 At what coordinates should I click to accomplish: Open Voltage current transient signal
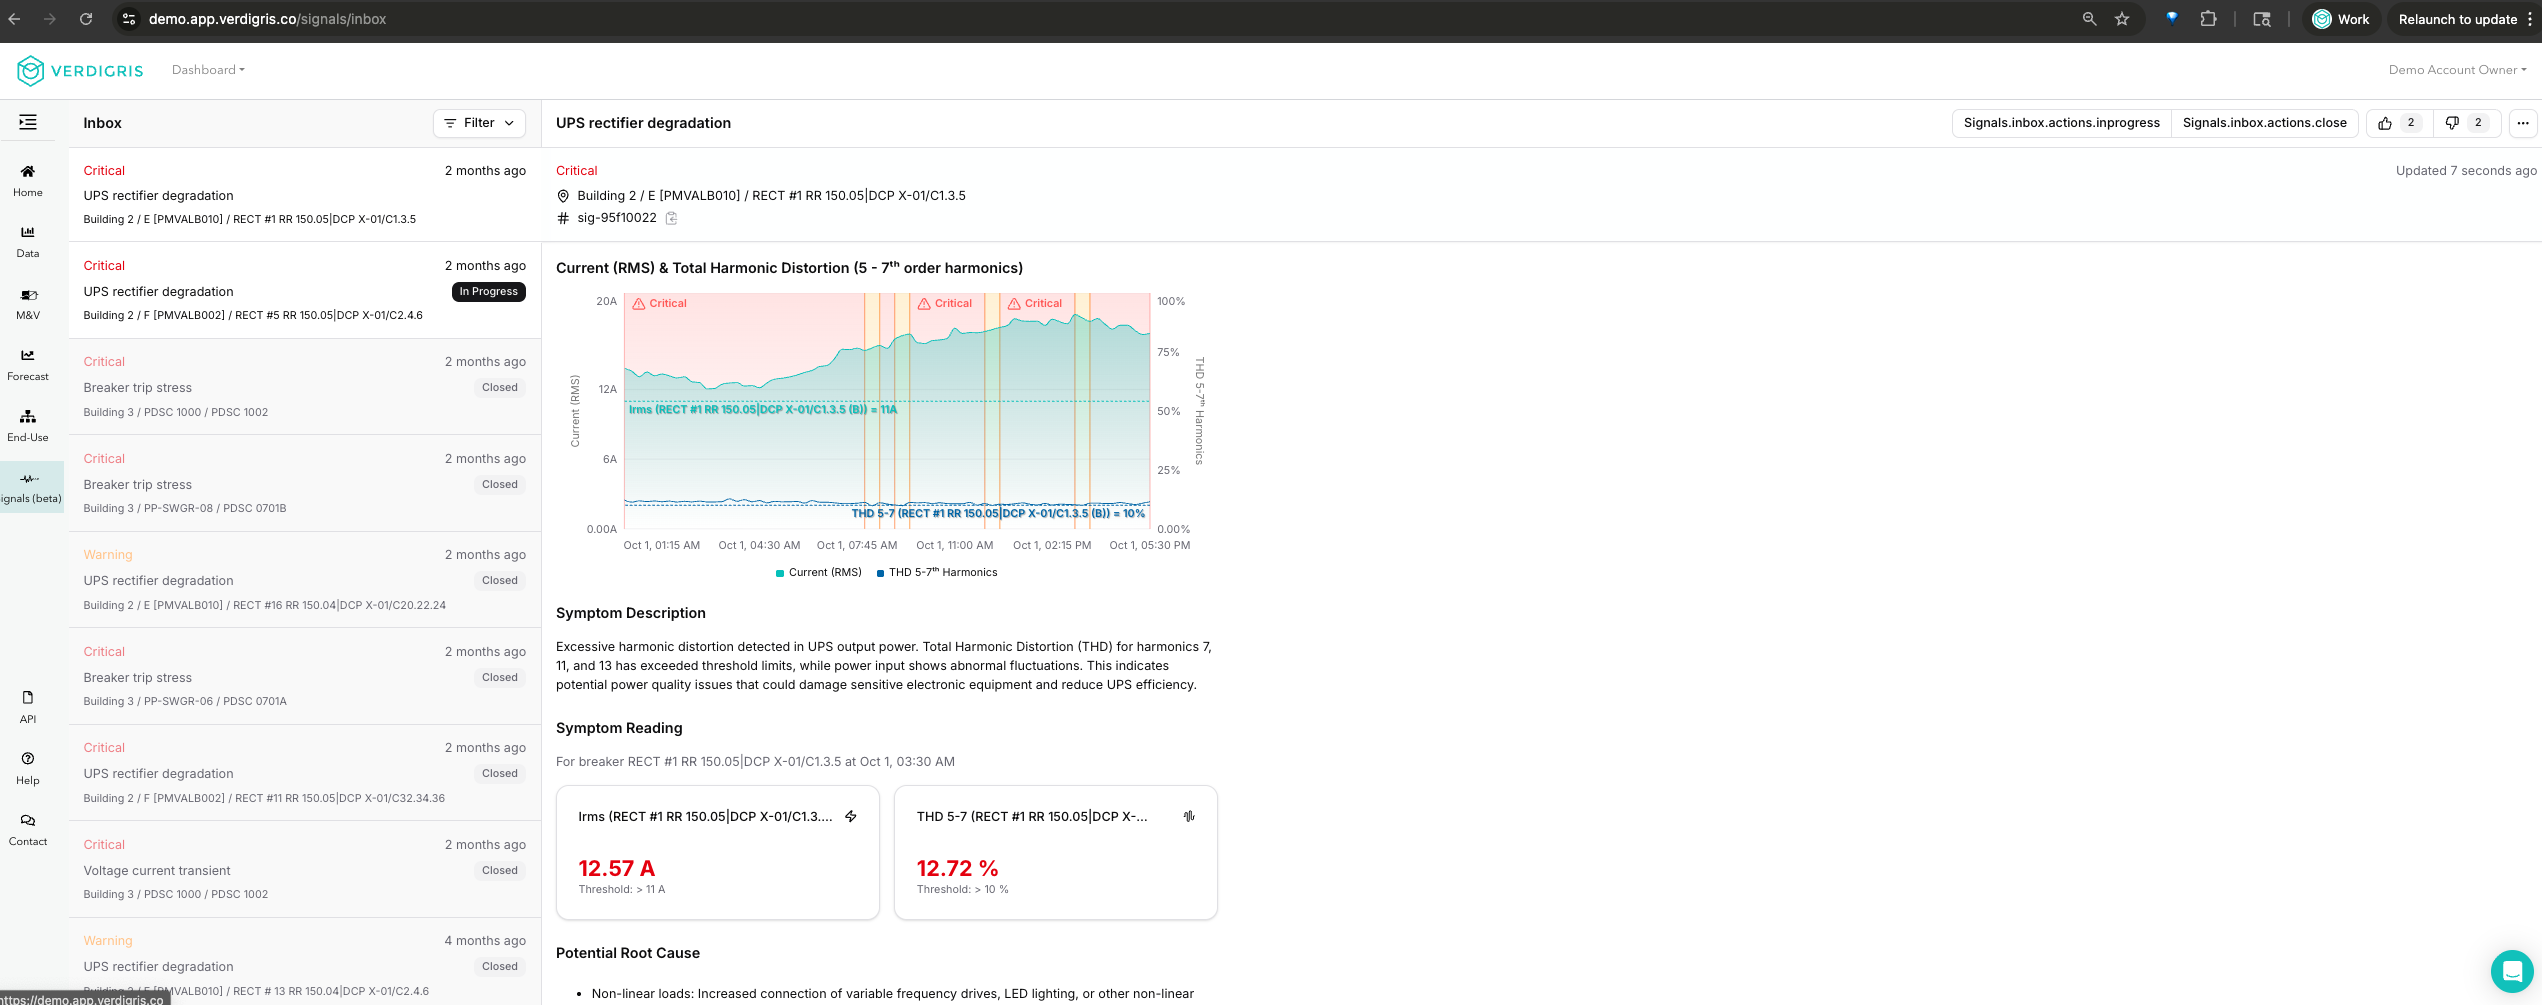(305, 870)
